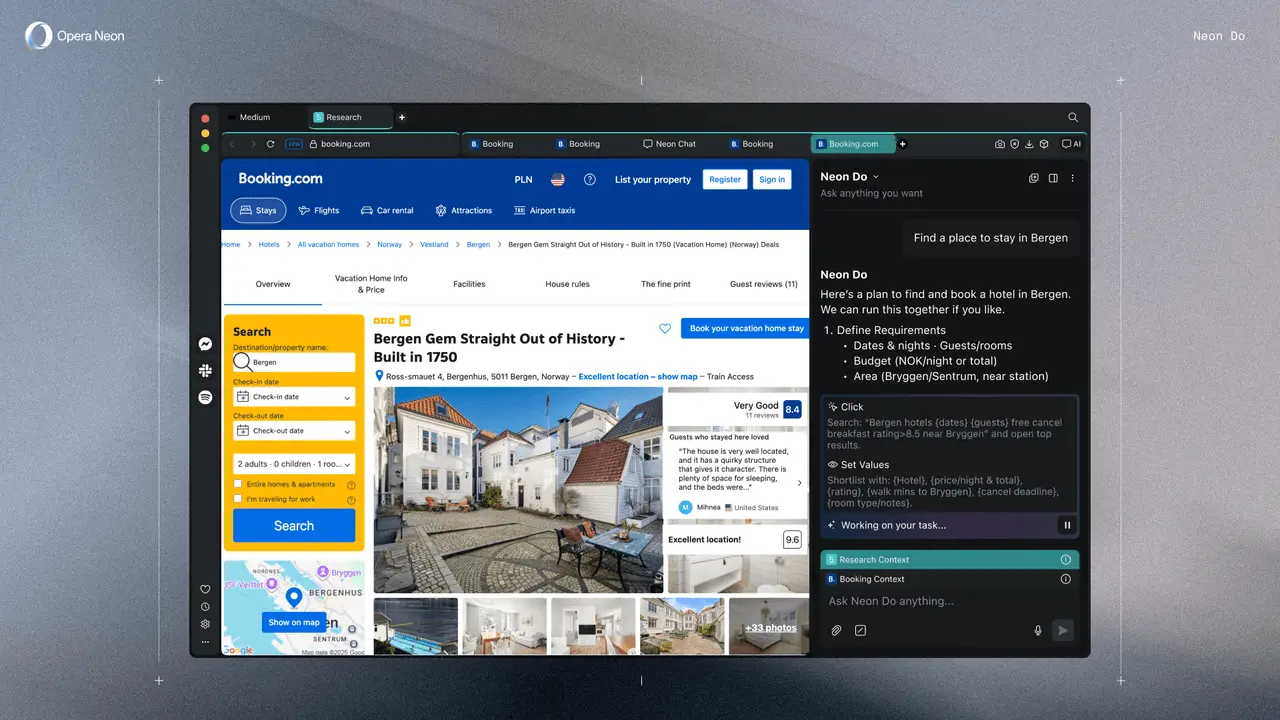
Task: Enable I'm traveling for work
Action: coord(239,498)
